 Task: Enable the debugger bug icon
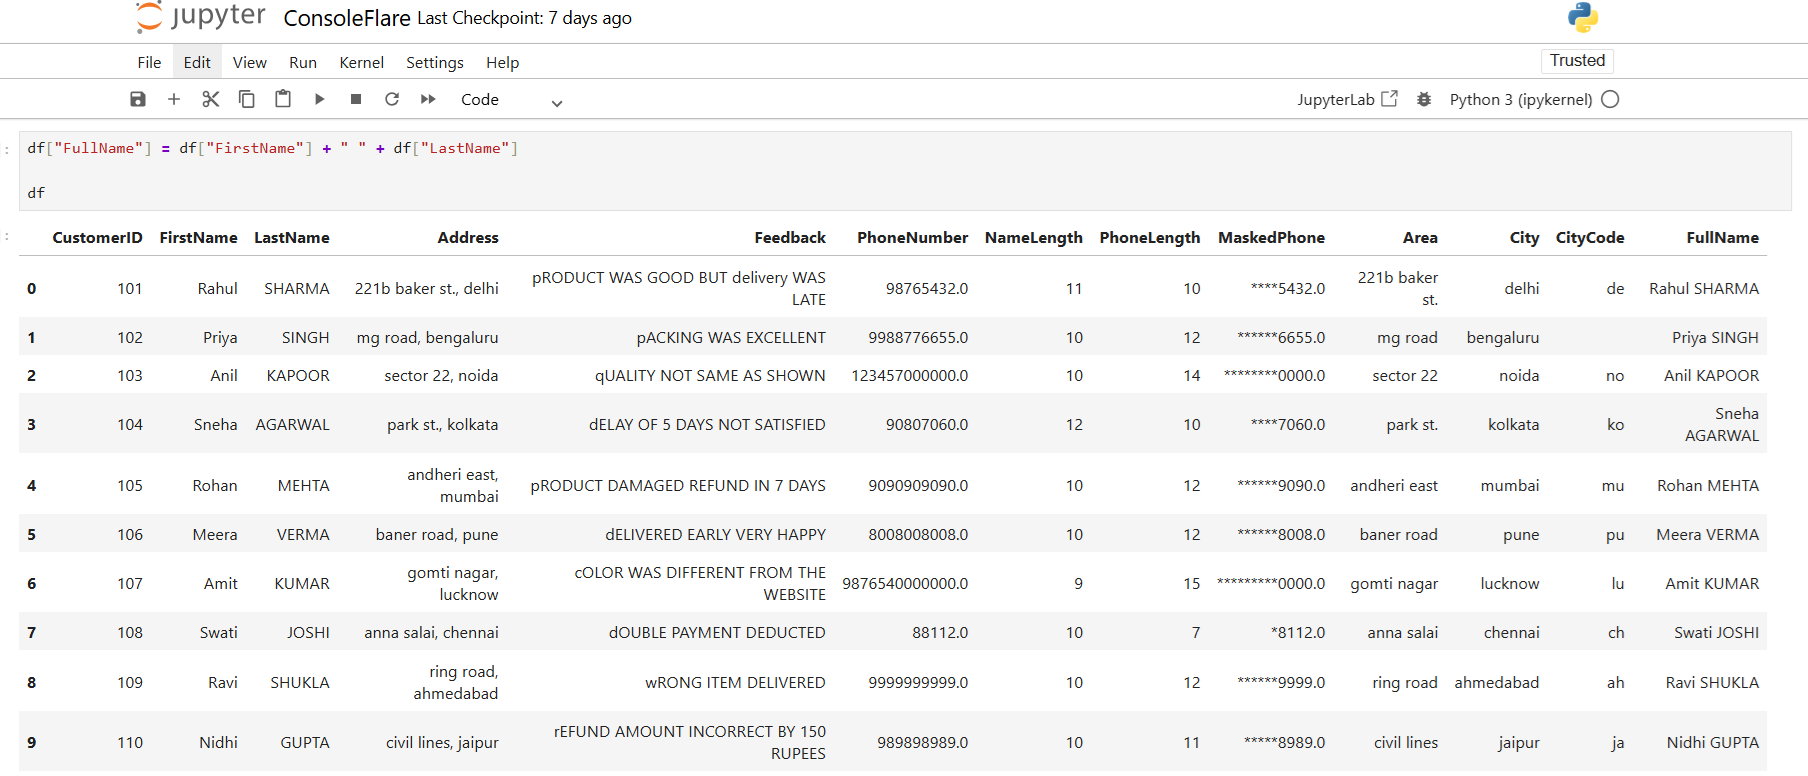1424,99
